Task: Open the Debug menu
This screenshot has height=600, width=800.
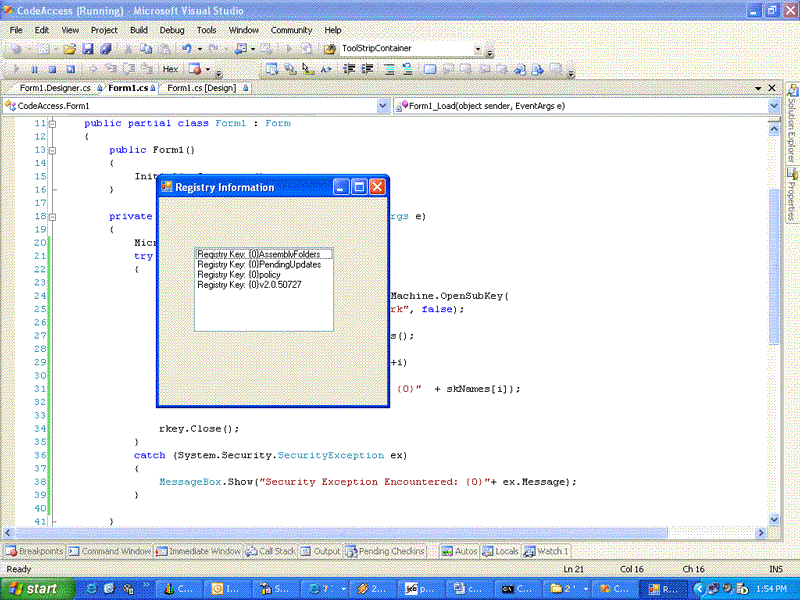Action: point(171,30)
